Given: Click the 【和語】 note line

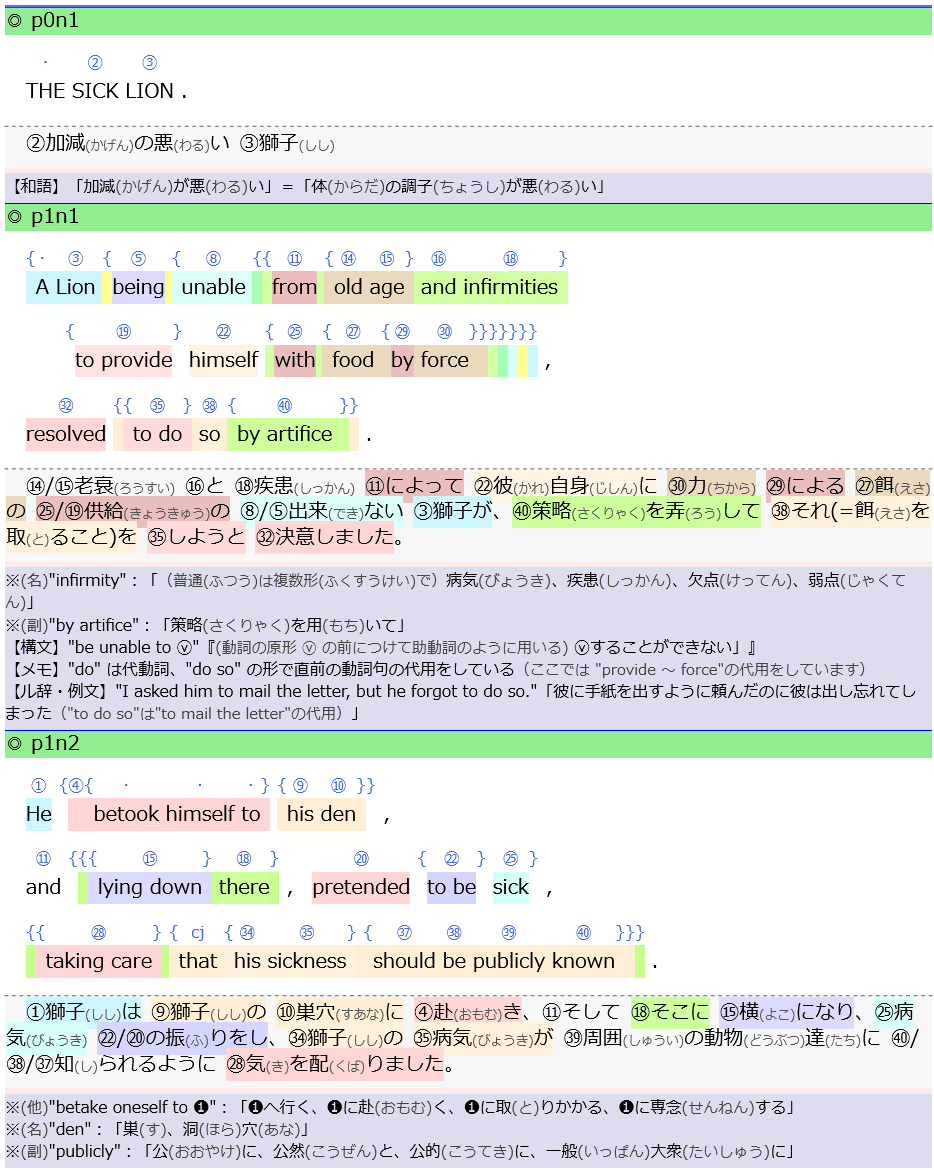Looking at the screenshot, I should tap(307, 187).
